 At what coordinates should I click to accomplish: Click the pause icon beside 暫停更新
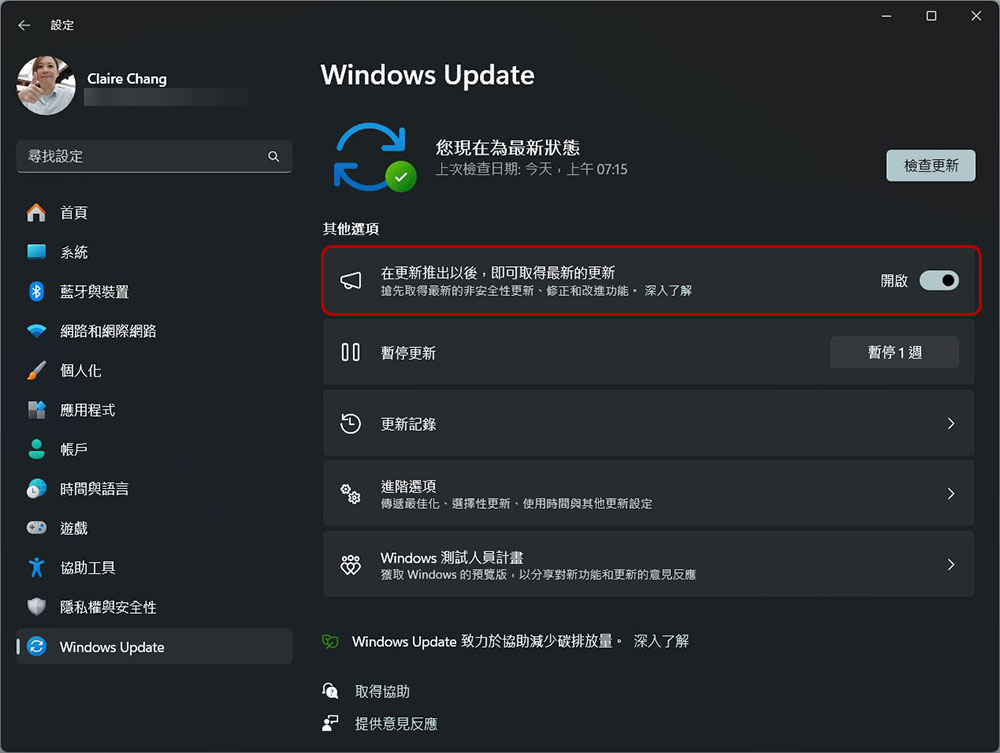(351, 352)
